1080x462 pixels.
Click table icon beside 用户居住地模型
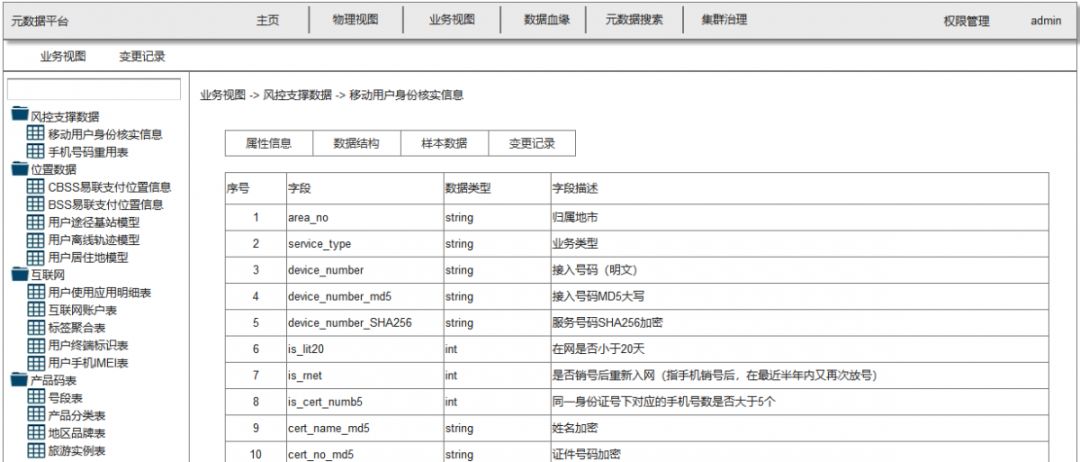(35, 257)
